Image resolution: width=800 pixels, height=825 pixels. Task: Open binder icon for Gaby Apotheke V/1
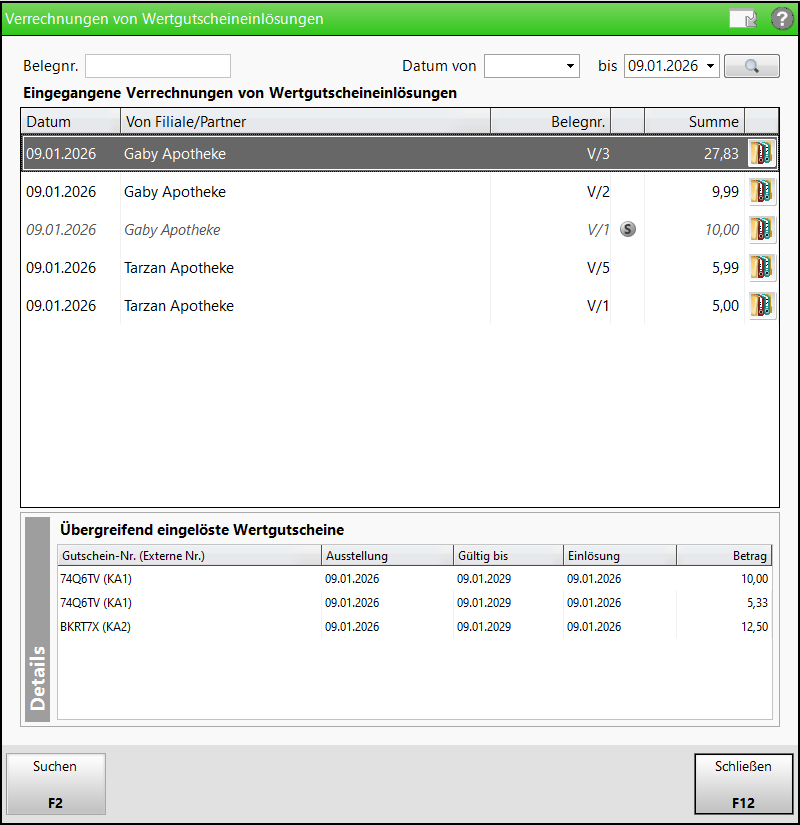762,230
